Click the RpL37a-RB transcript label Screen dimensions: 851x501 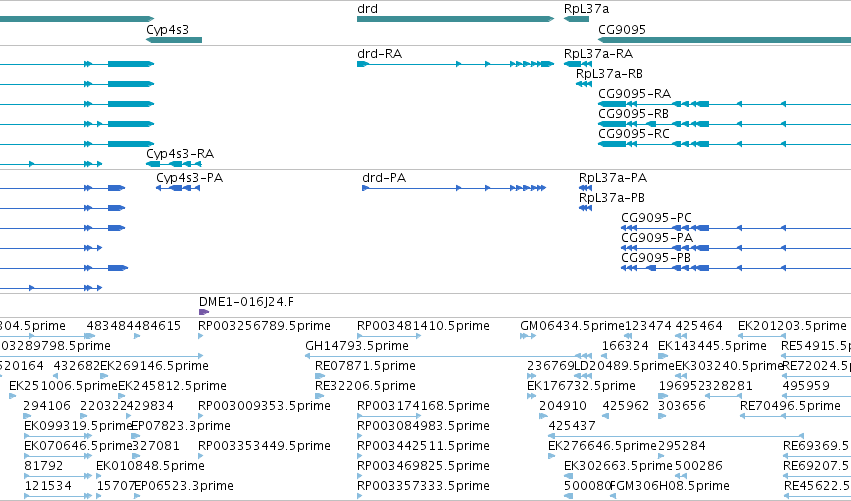(609, 74)
